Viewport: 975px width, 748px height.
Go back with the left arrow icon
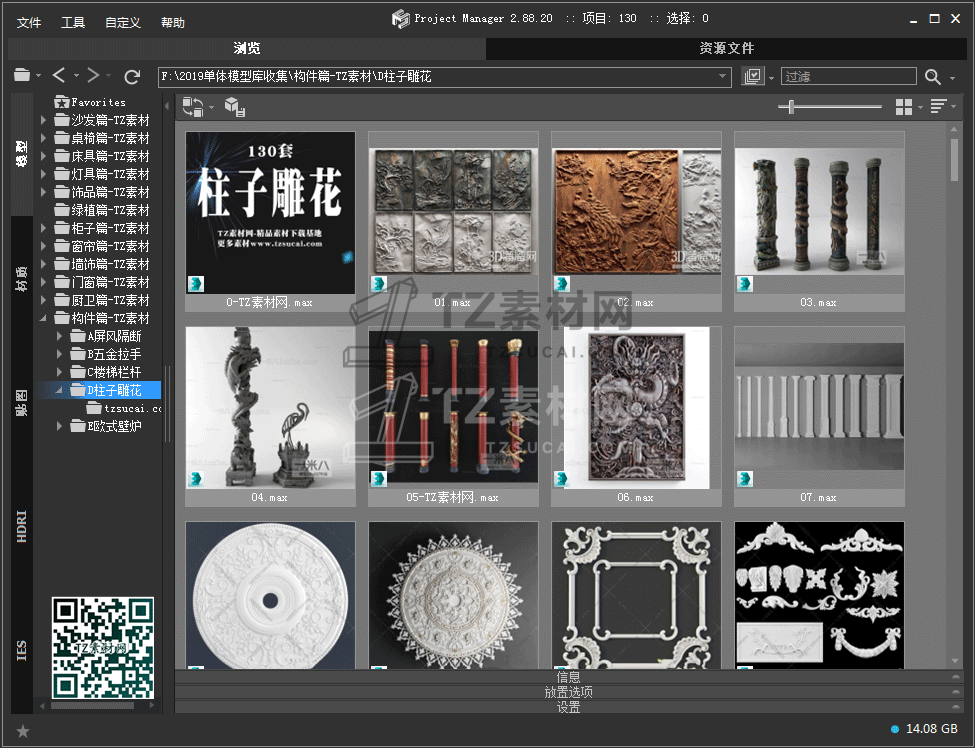tap(59, 76)
